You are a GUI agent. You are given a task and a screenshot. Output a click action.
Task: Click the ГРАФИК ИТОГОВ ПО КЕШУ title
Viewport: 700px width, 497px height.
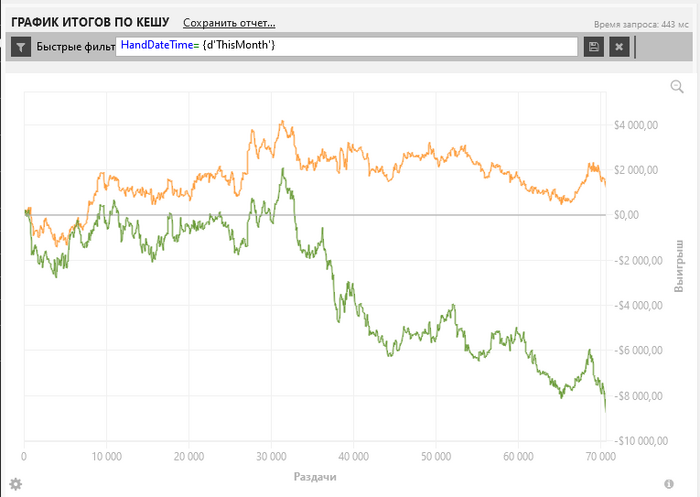click(90, 22)
